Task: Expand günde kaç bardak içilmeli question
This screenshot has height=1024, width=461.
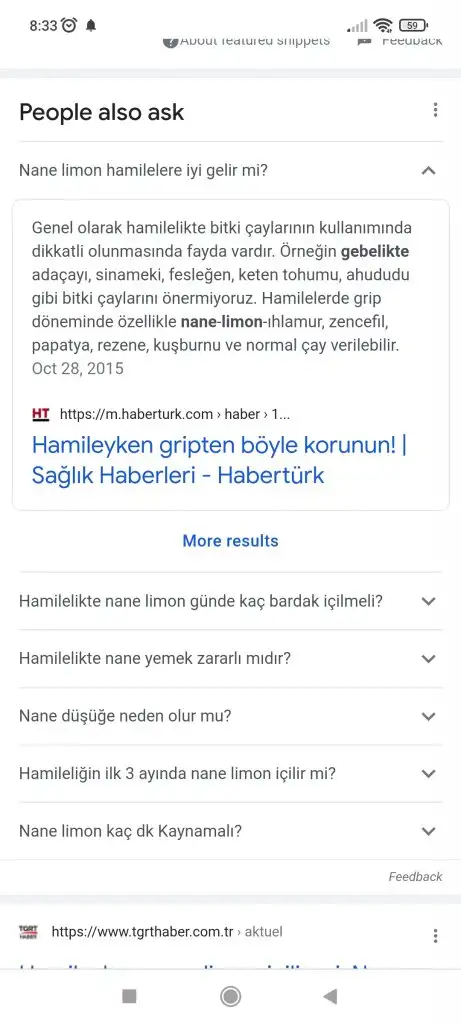Action: [230, 601]
